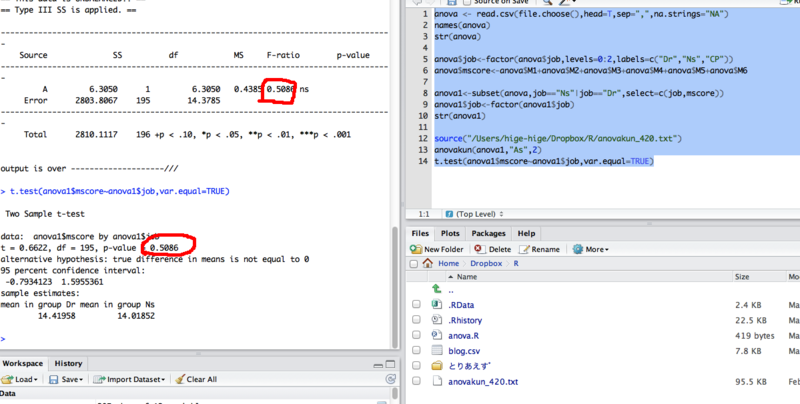The width and height of the screenshot is (800, 404).
Task: Check the box for .RData
Action: coord(416,305)
